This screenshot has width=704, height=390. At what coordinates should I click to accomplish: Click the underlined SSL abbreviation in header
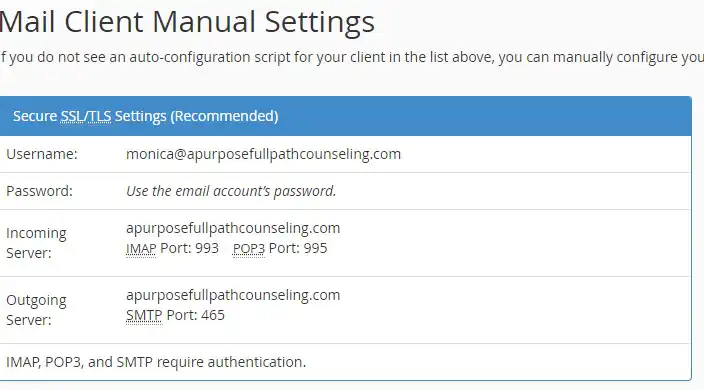[x=72, y=116]
